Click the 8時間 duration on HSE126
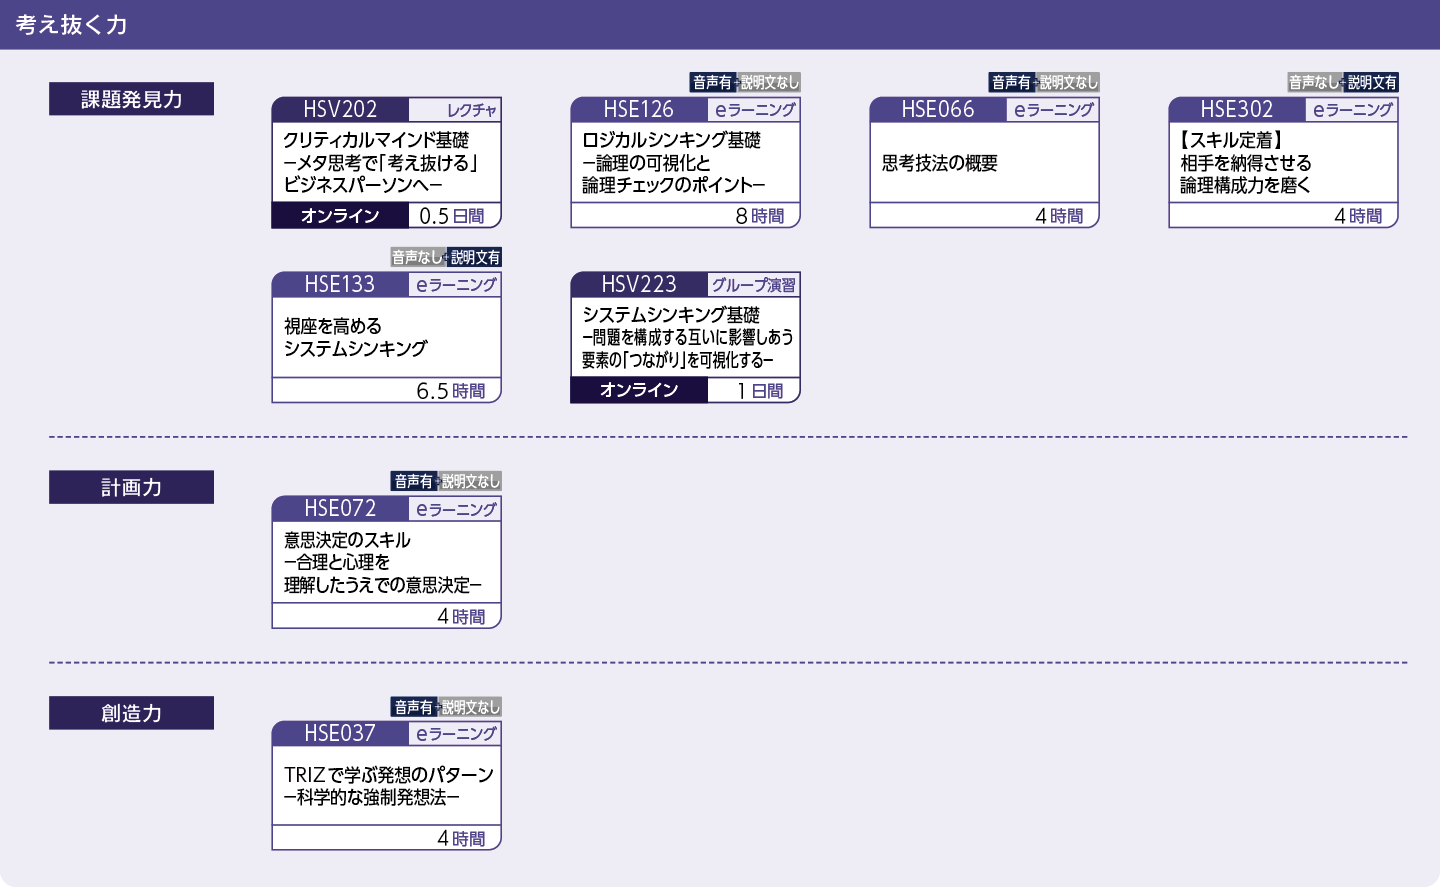 760,216
